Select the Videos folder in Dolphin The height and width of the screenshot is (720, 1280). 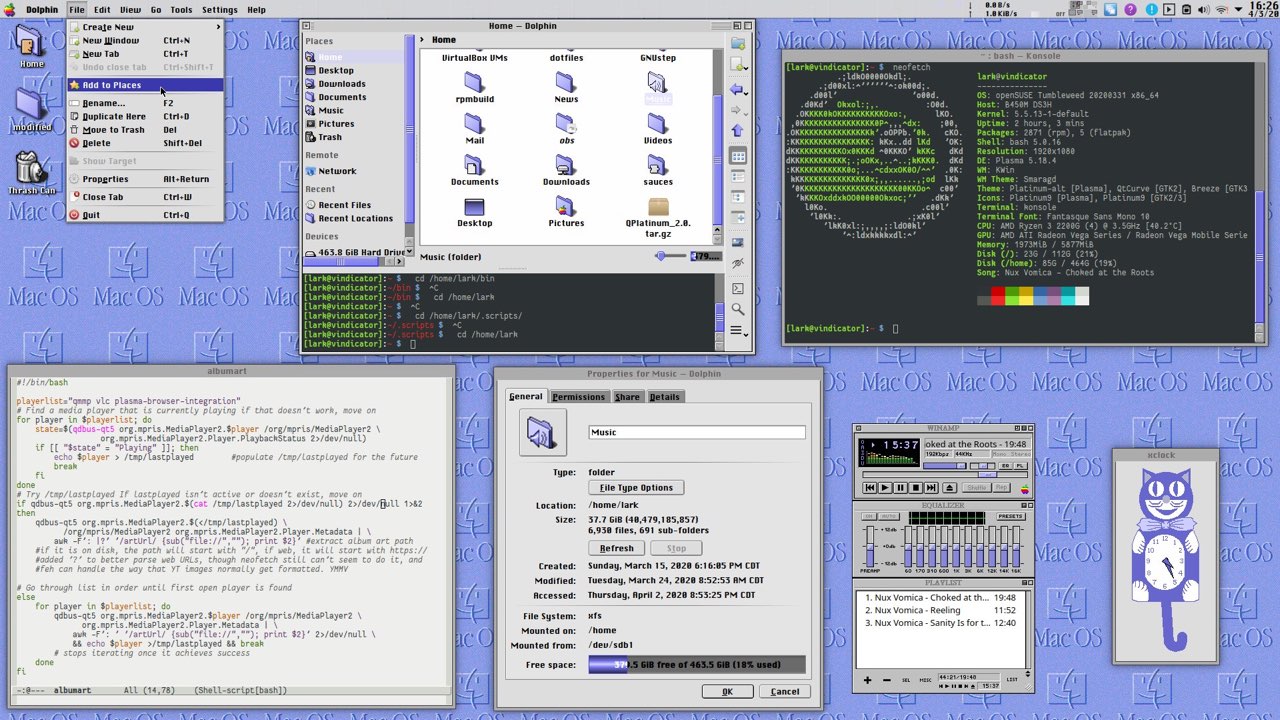pyautogui.click(x=657, y=129)
